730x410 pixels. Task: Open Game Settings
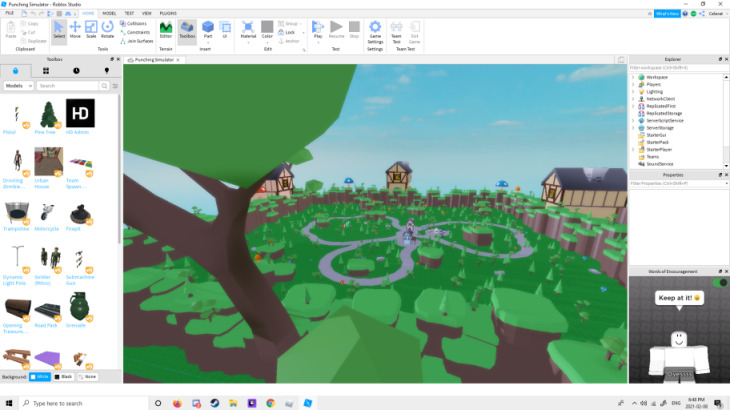pos(375,32)
